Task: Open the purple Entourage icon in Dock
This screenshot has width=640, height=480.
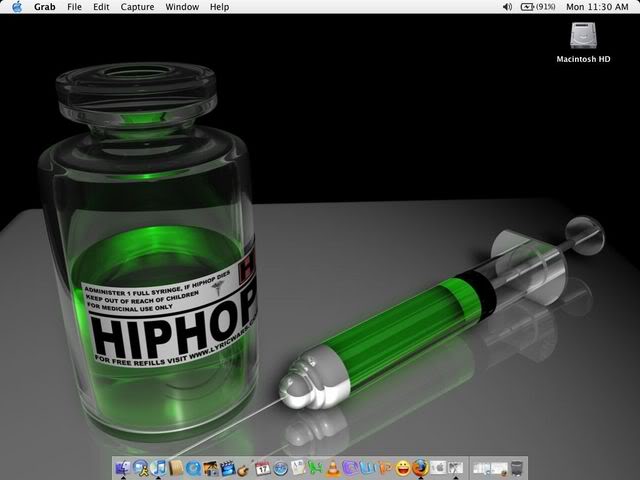Action: pyautogui.click(x=350, y=469)
